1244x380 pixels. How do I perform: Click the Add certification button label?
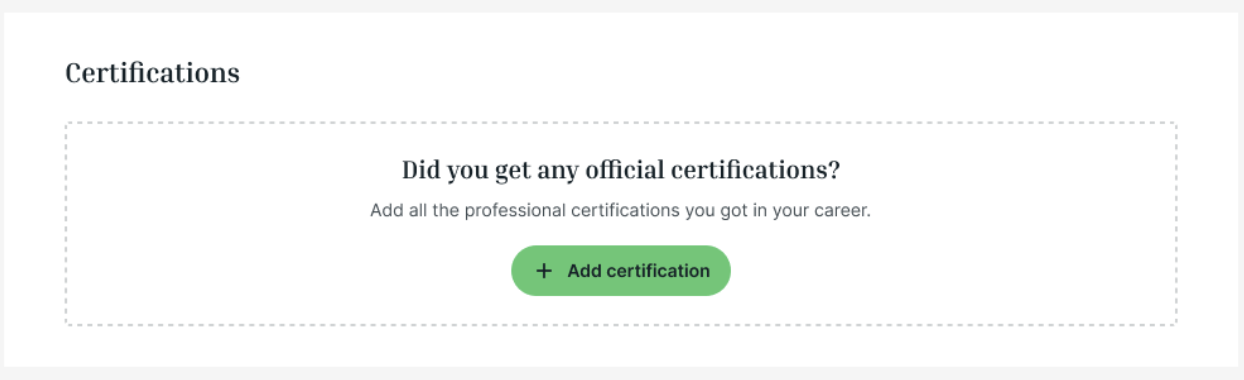coord(638,271)
